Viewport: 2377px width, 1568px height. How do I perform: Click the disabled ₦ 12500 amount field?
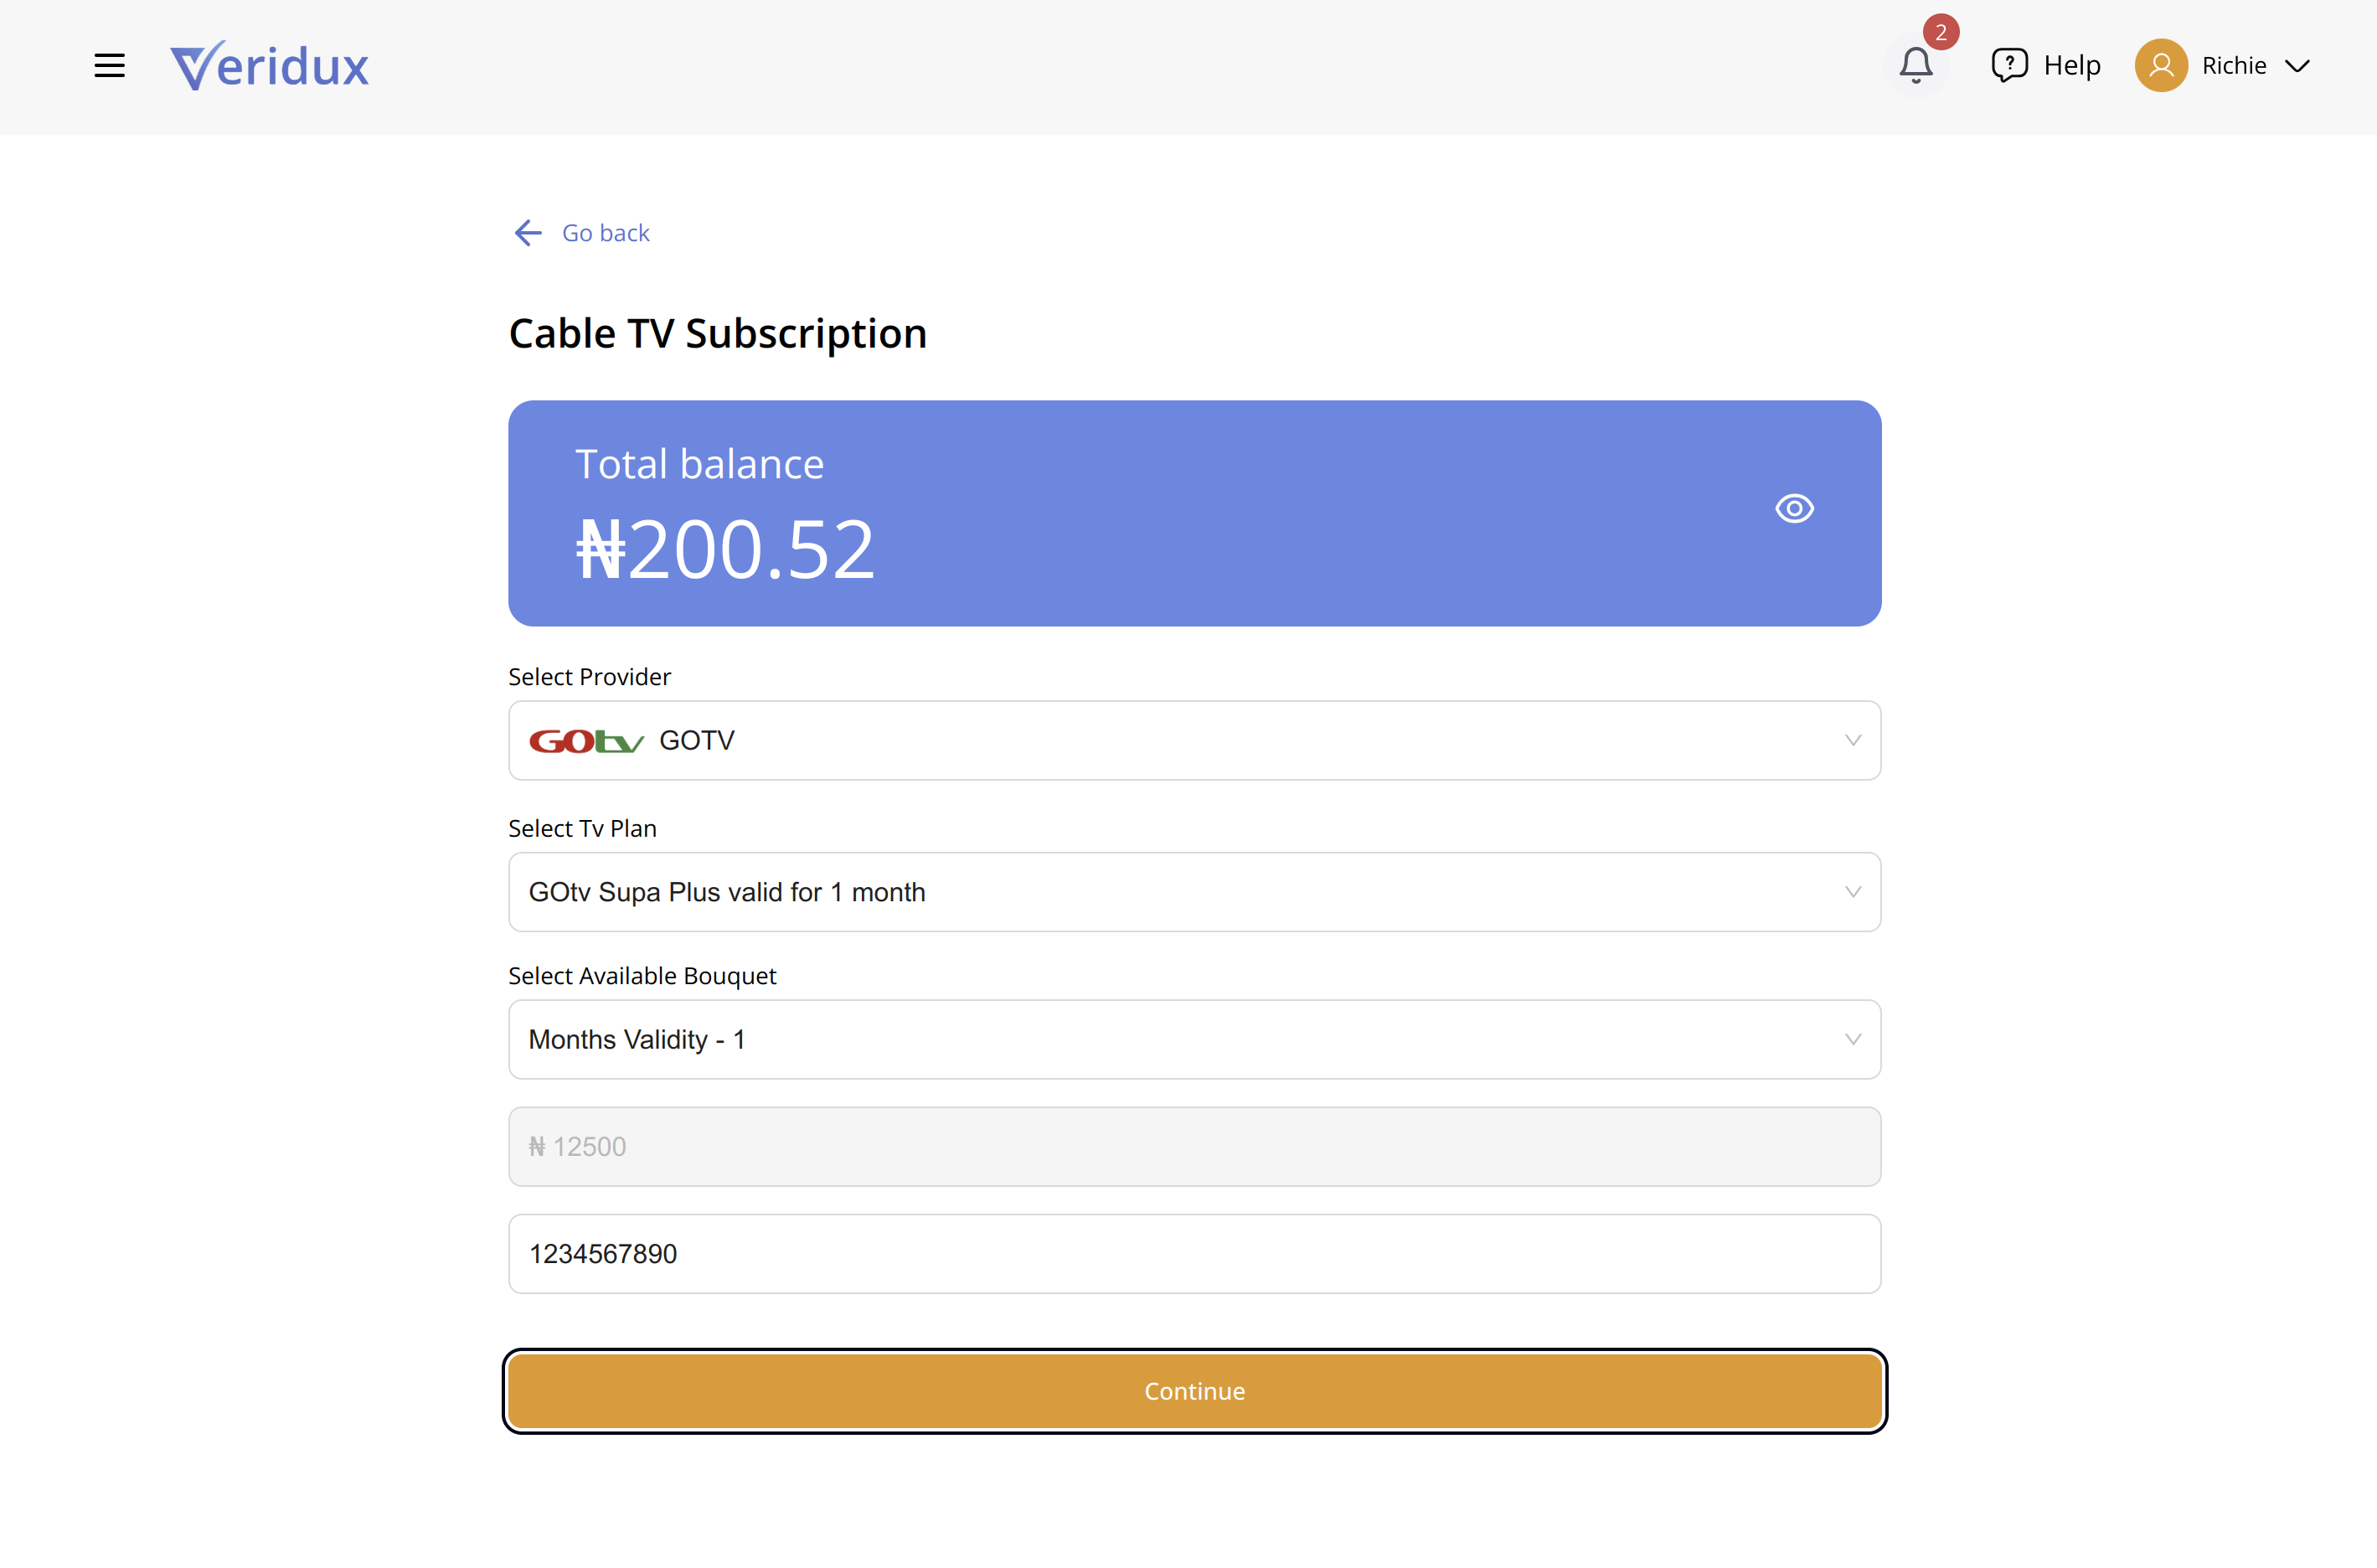pyautogui.click(x=1194, y=1147)
